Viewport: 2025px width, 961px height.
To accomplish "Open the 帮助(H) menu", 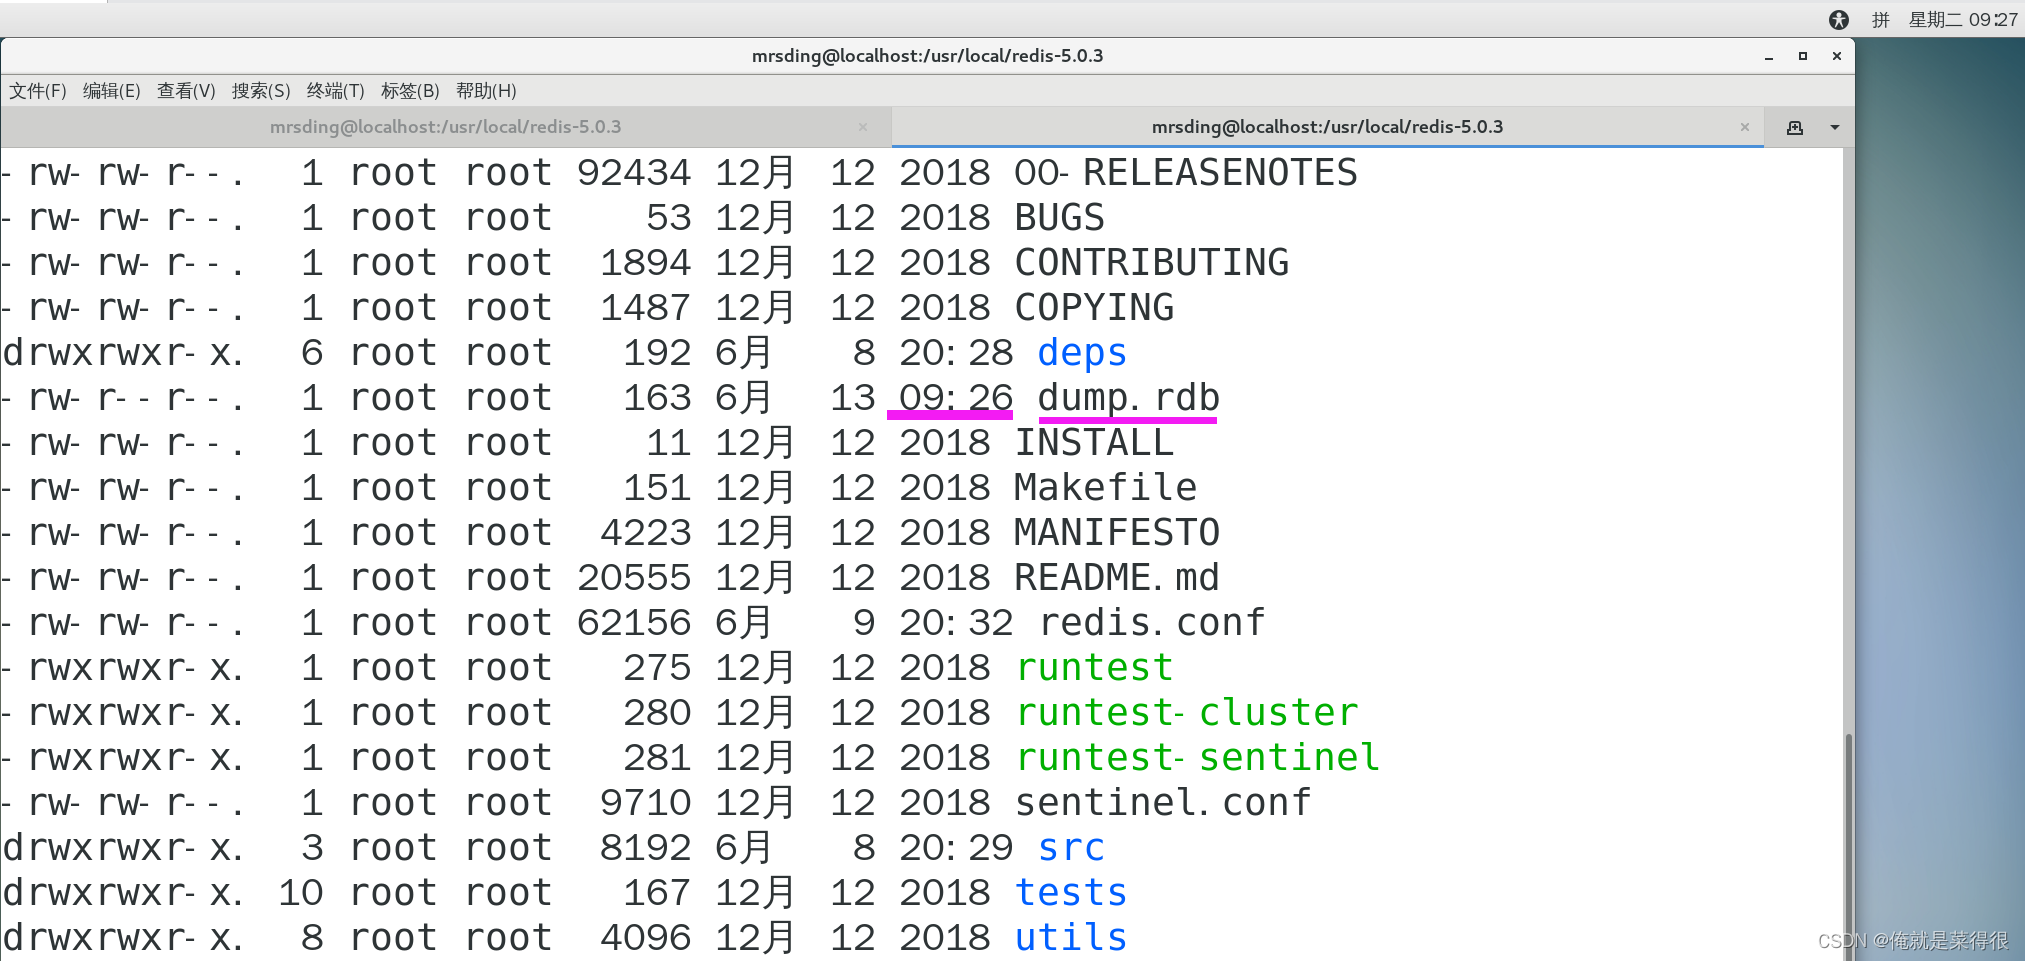I will [486, 91].
